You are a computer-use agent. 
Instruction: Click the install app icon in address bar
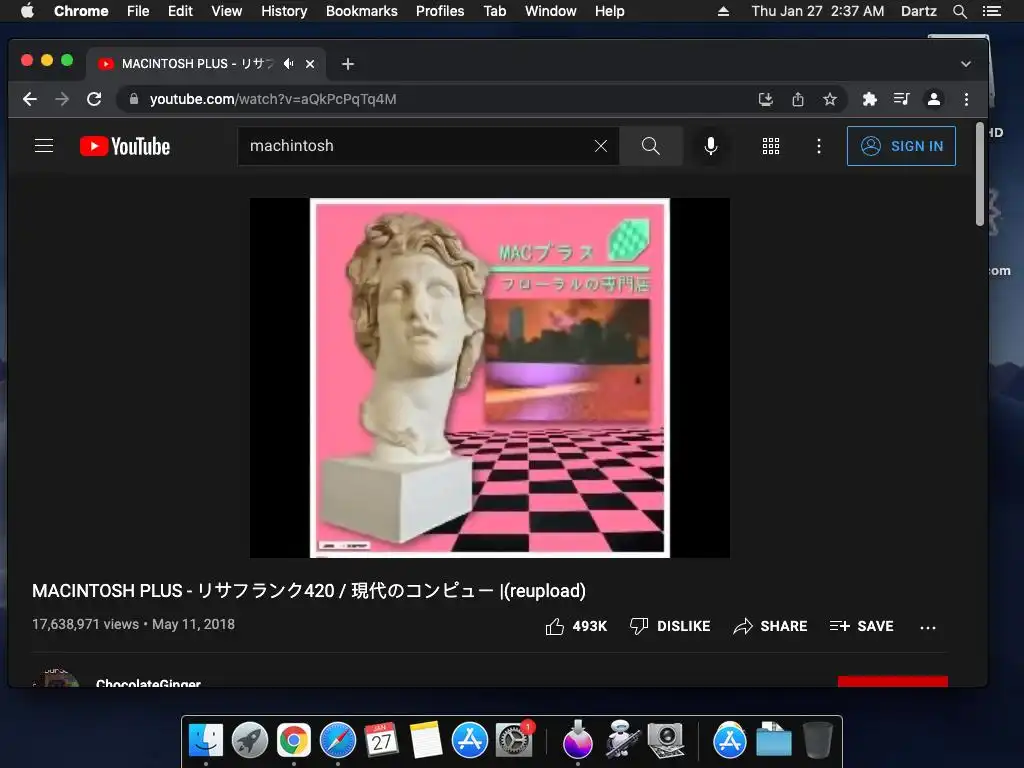click(x=766, y=99)
